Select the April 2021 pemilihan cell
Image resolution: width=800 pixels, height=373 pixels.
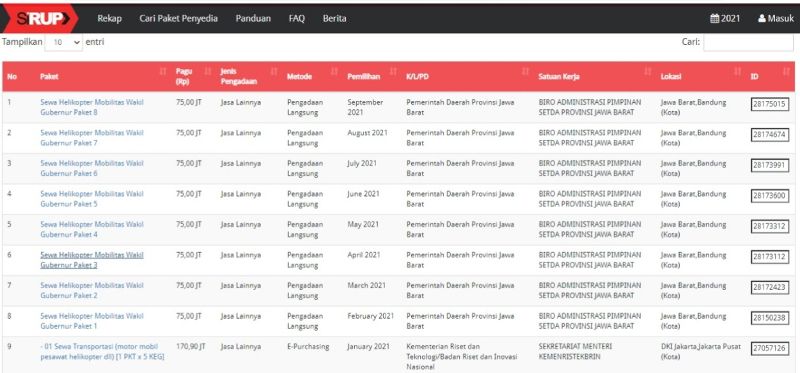(364, 255)
